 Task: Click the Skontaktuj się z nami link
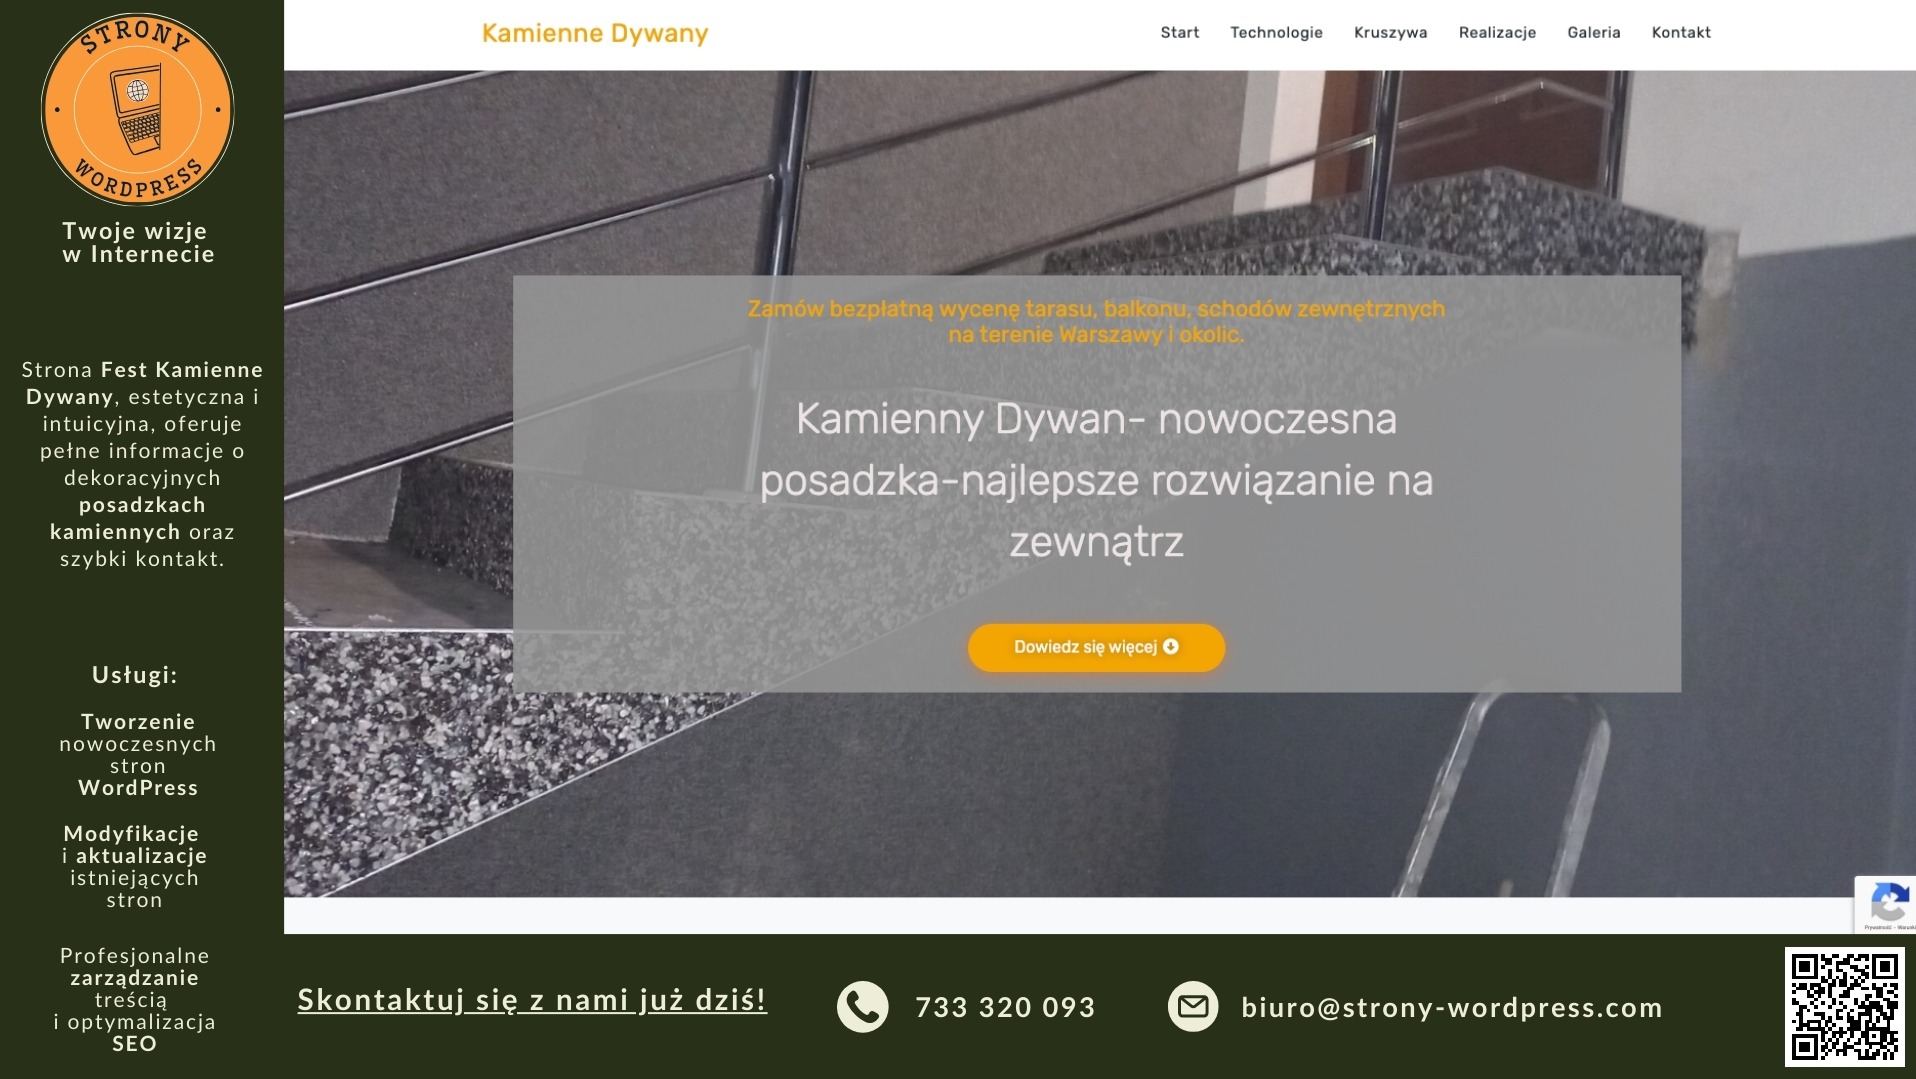coord(531,1000)
